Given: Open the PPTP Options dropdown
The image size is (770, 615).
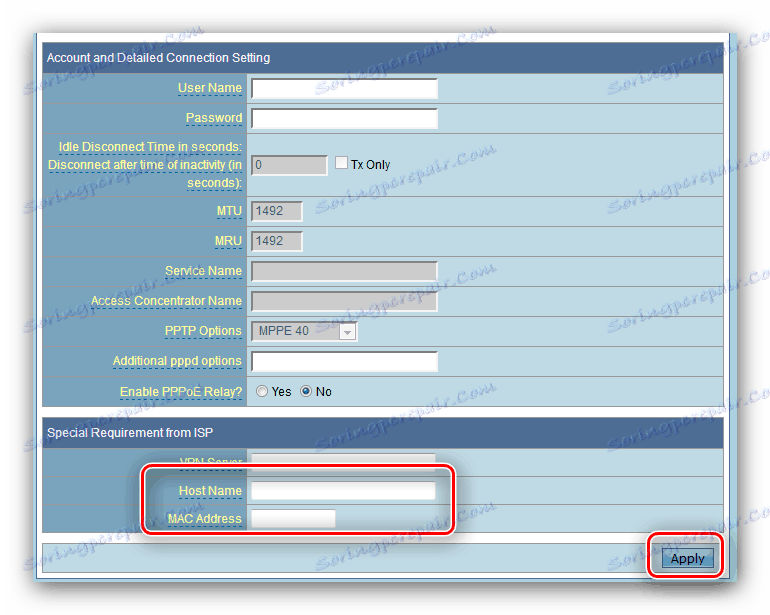Looking at the screenshot, I should click(x=303, y=332).
